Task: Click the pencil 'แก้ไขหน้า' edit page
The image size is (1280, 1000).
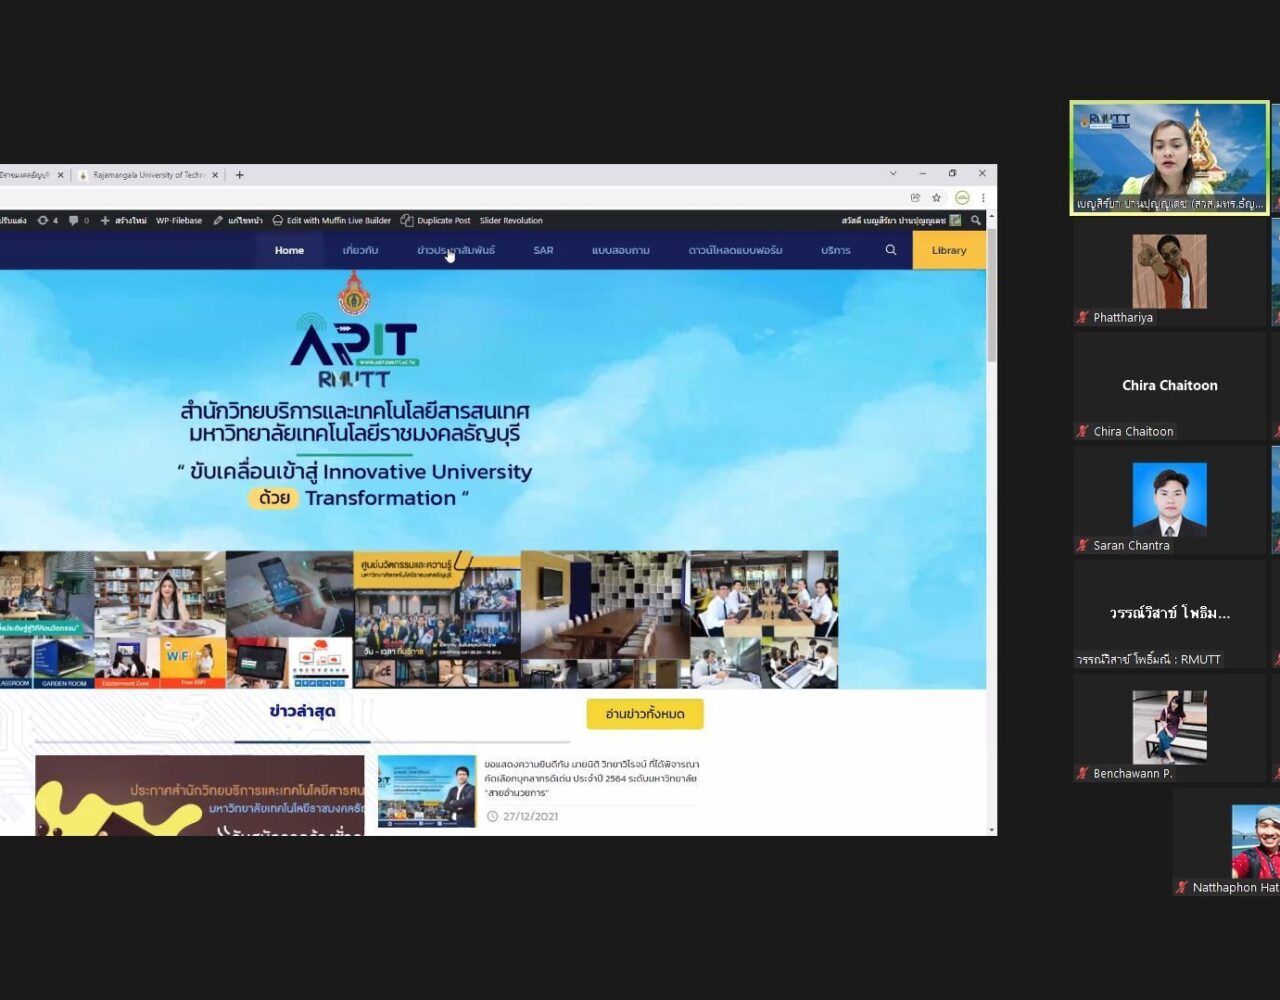Action: point(238,220)
